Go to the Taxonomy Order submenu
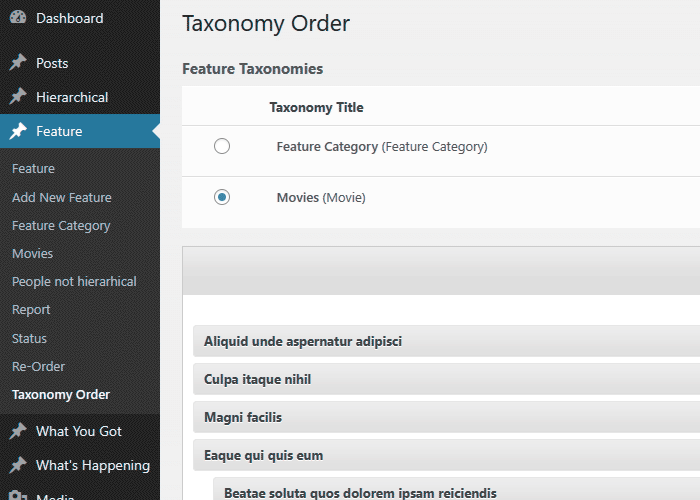Image resolution: width=700 pixels, height=500 pixels. (x=61, y=394)
